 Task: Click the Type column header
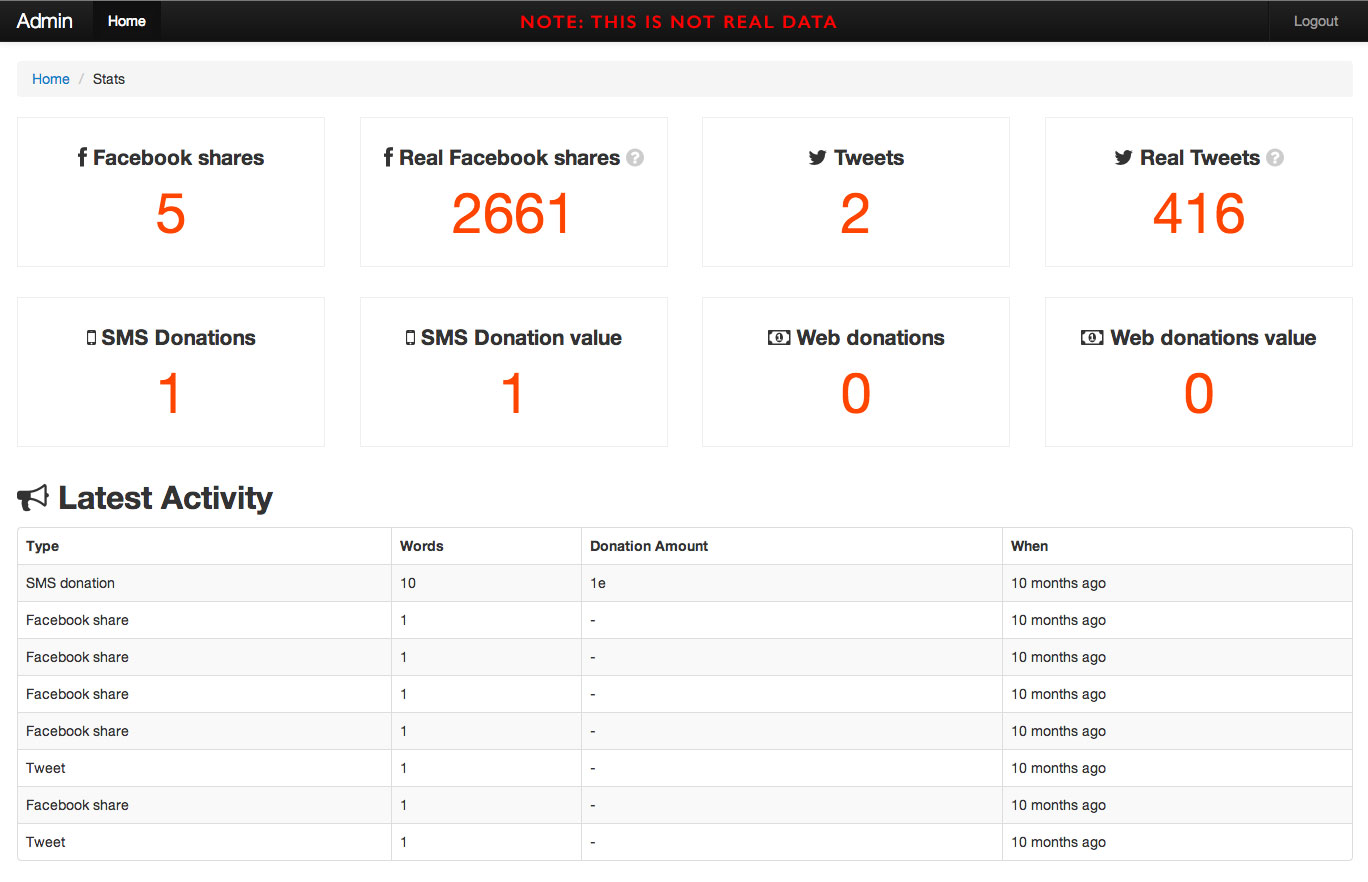43,546
